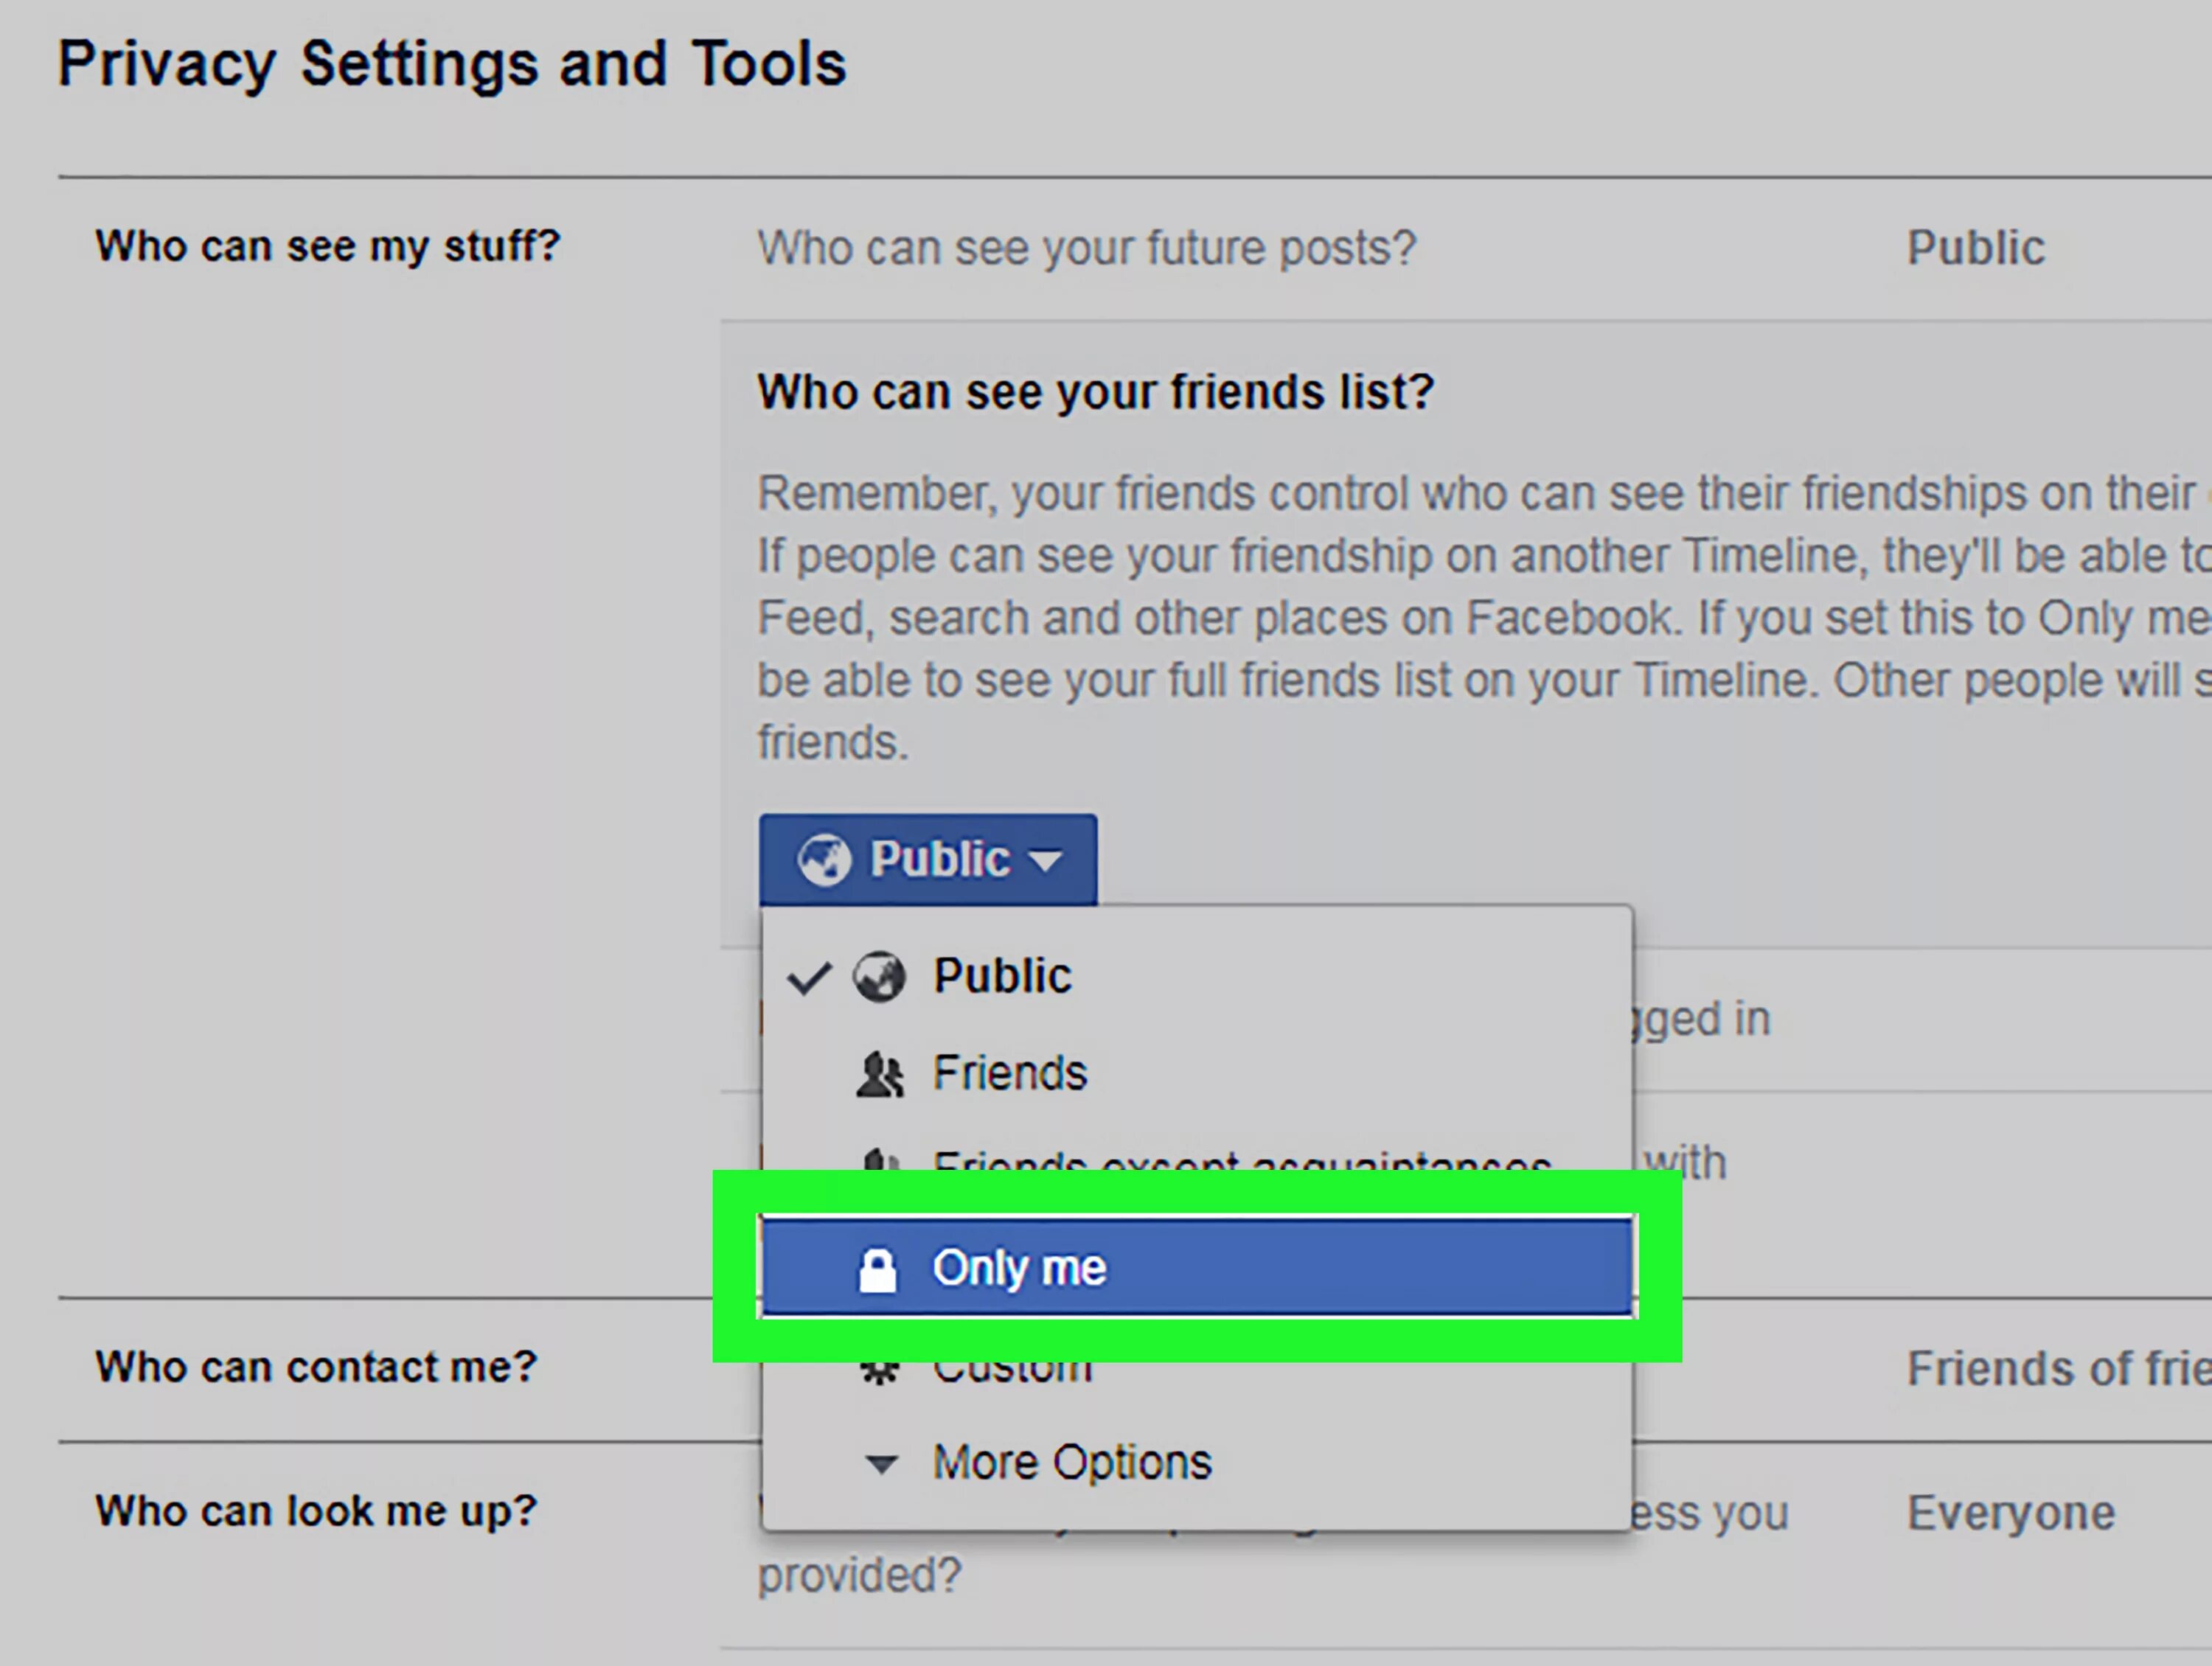The width and height of the screenshot is (2212, 1666).
Task: Click the 'Who can see your friends list?' heading
Action: click(1095, 392)
